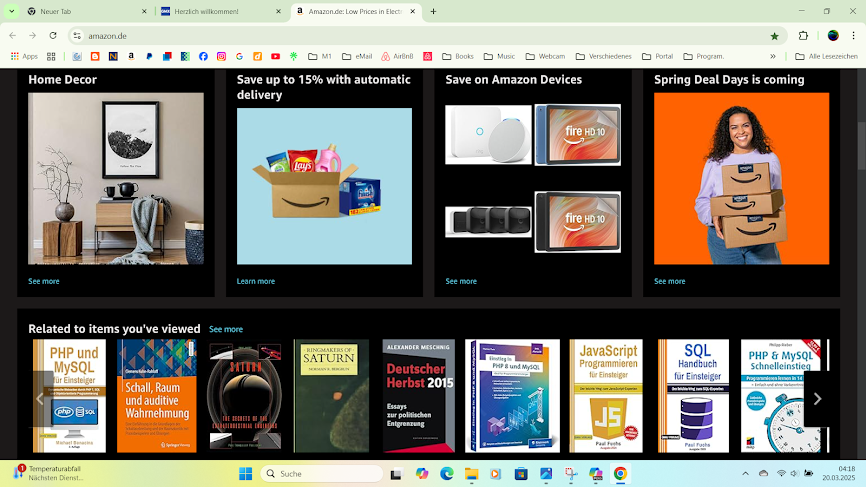Viewport: 866px width, 487px height.
Task: Show hidden bookmarks with the overflow chevron
Action: pyautogui.click(x=773, y=56)
